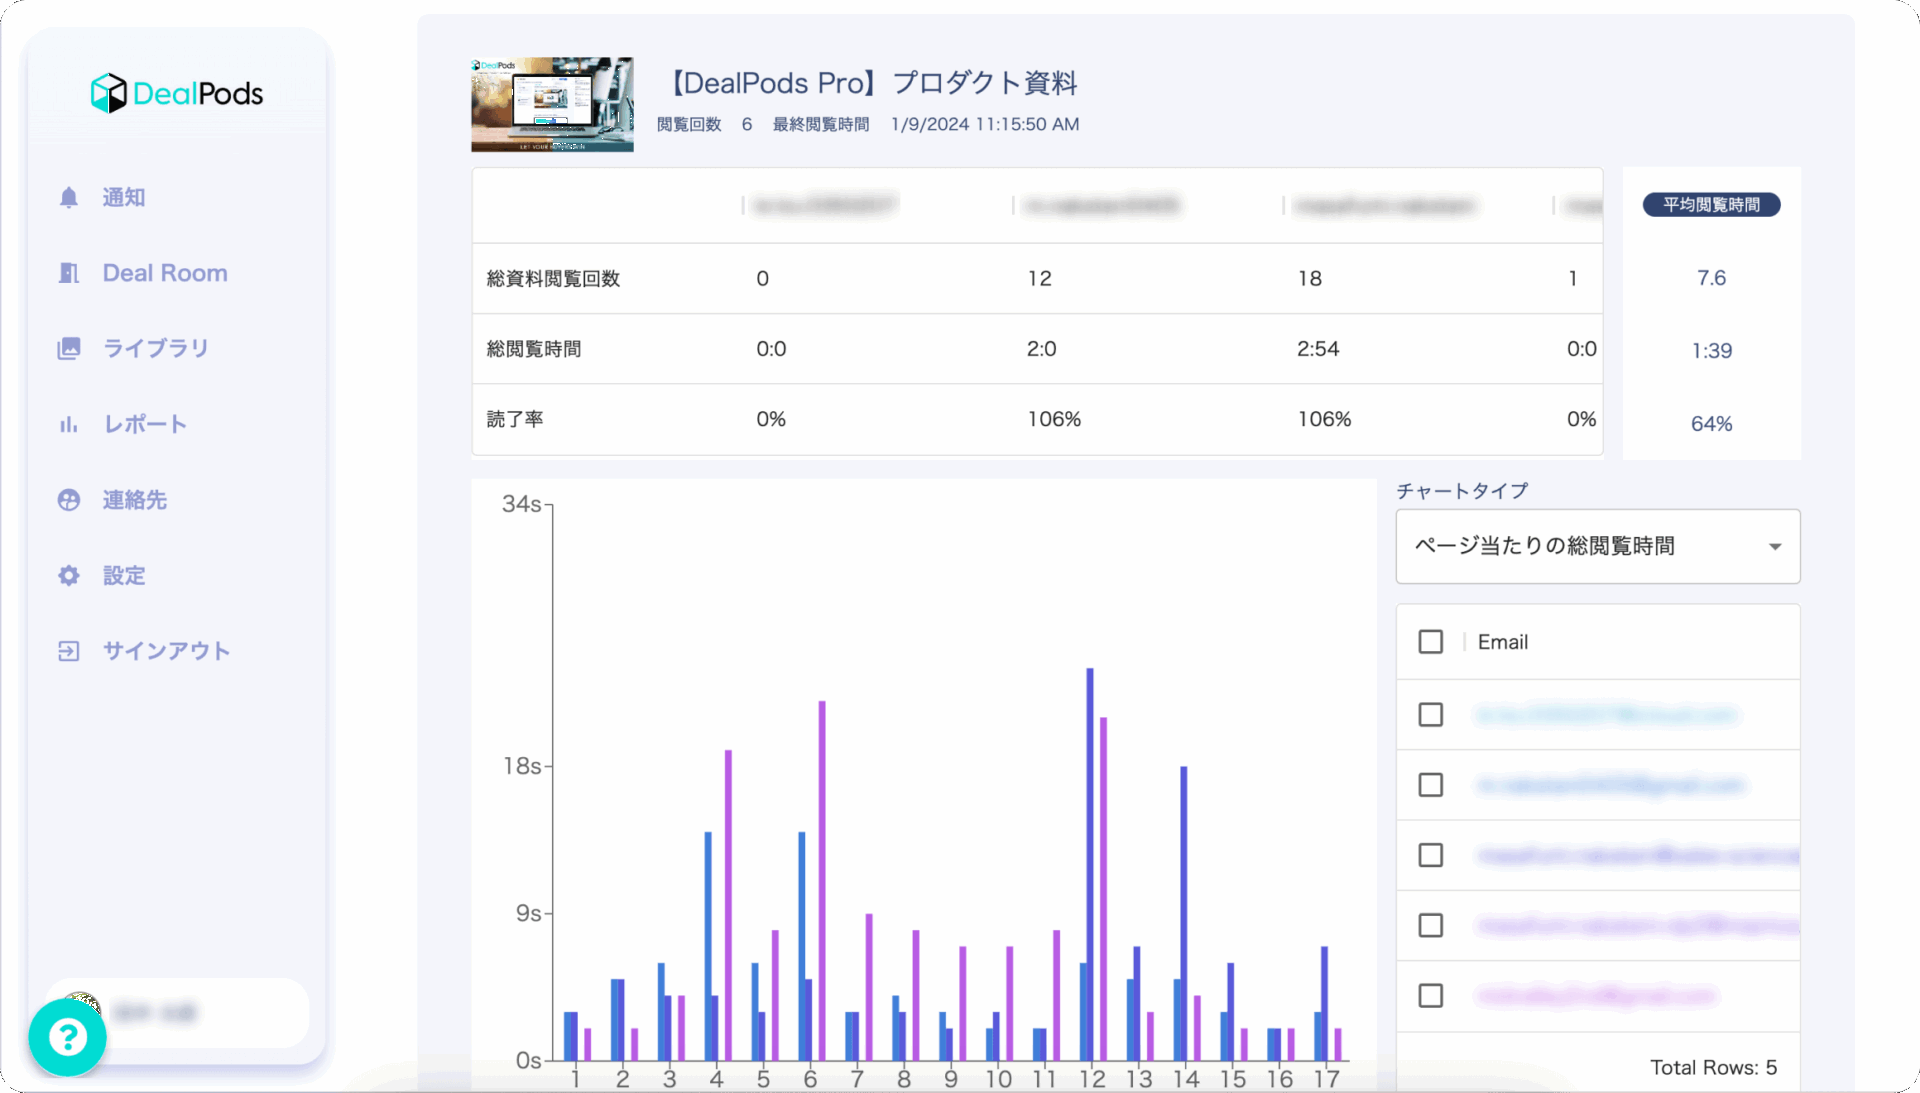The height and width of the screenshot is (1093, 1920).
Task: Click the 平均閲覧時間 badge
Action: pos(1711,205)
